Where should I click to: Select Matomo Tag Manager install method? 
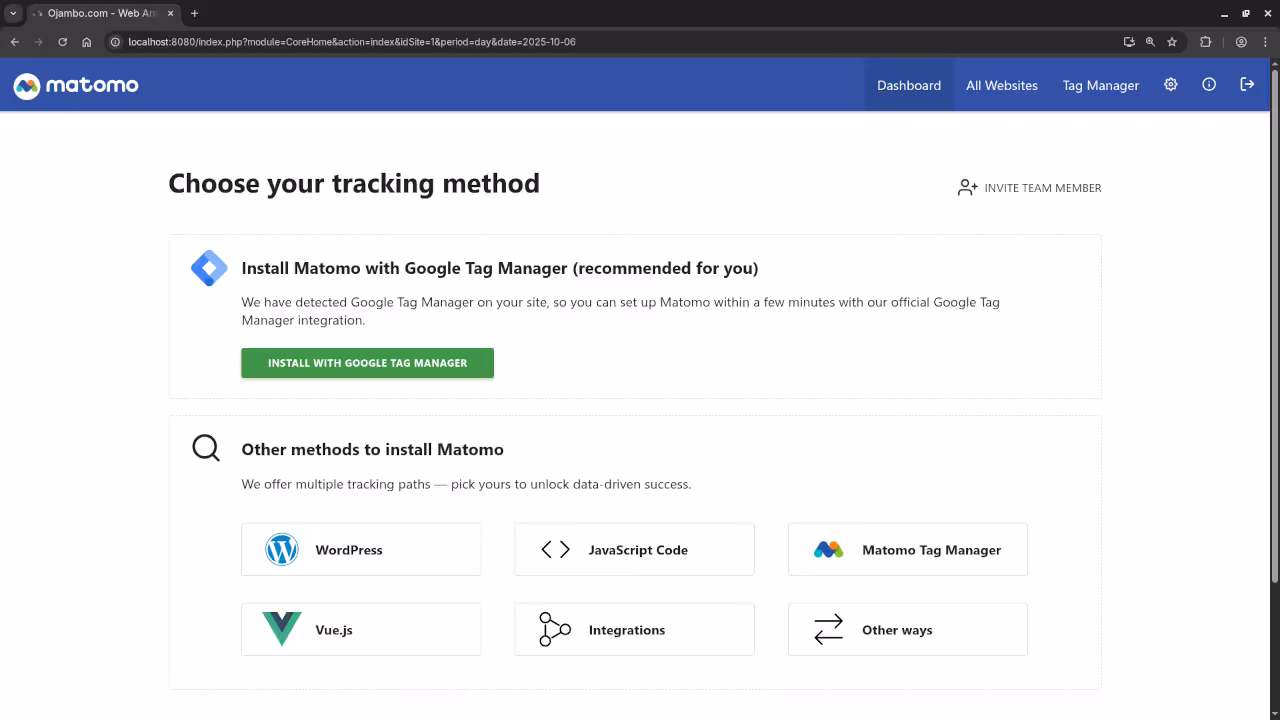[907, 550]
